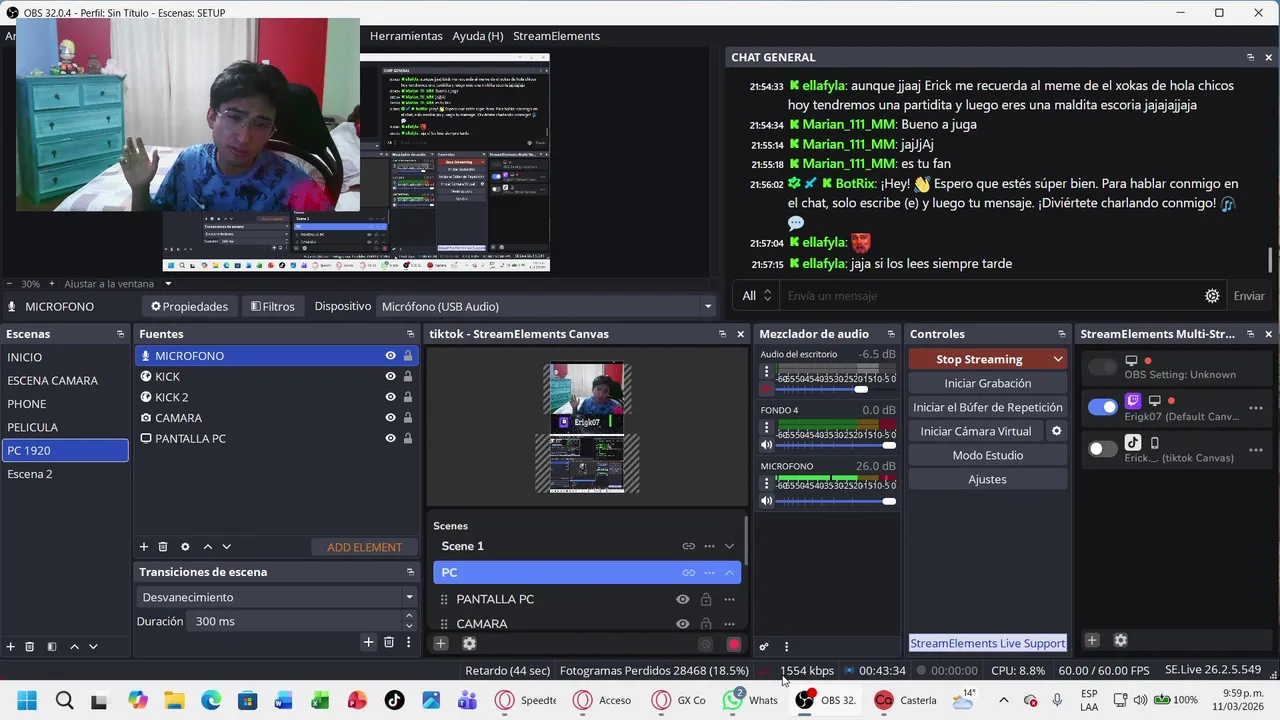The image size is (1280, 720).
Task: Open options menu for FONDO 4 audio
Action: point(767,427)
